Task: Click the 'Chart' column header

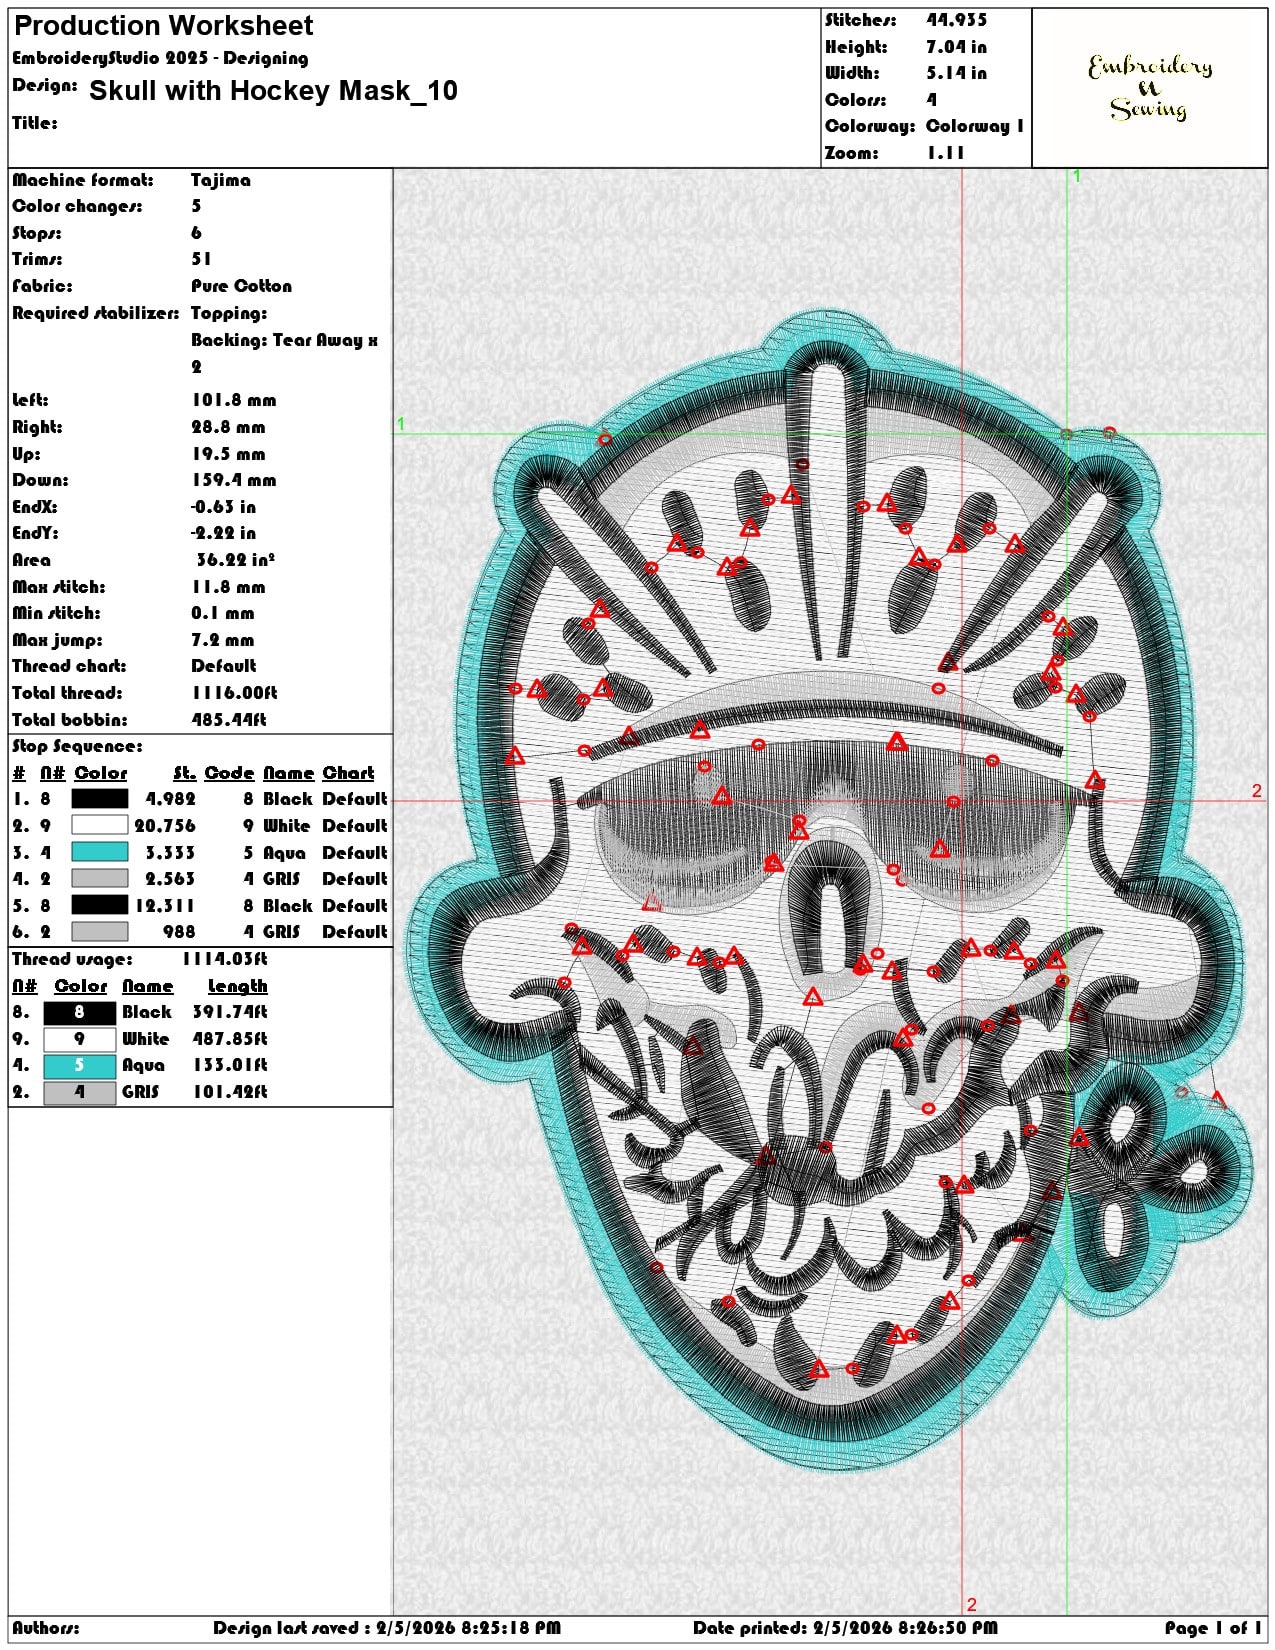Action: (x=348, y=773)
